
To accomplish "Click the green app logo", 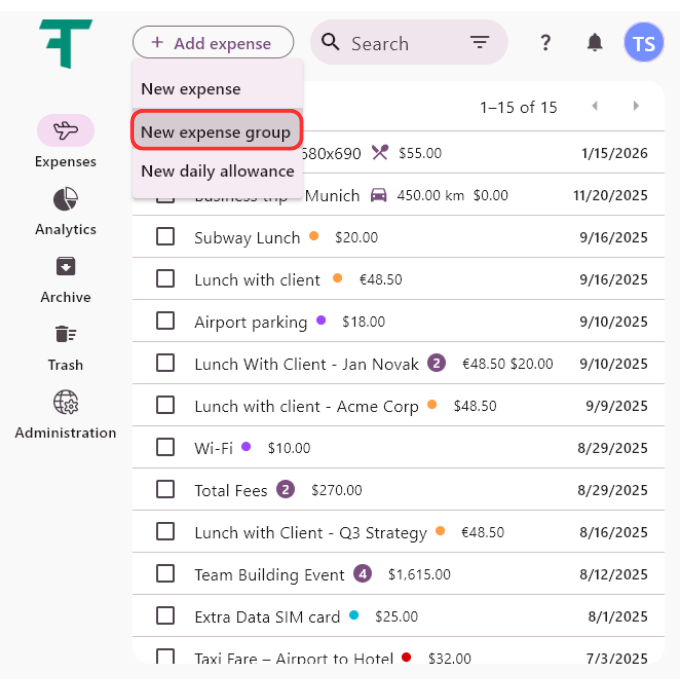I will 66,44.
